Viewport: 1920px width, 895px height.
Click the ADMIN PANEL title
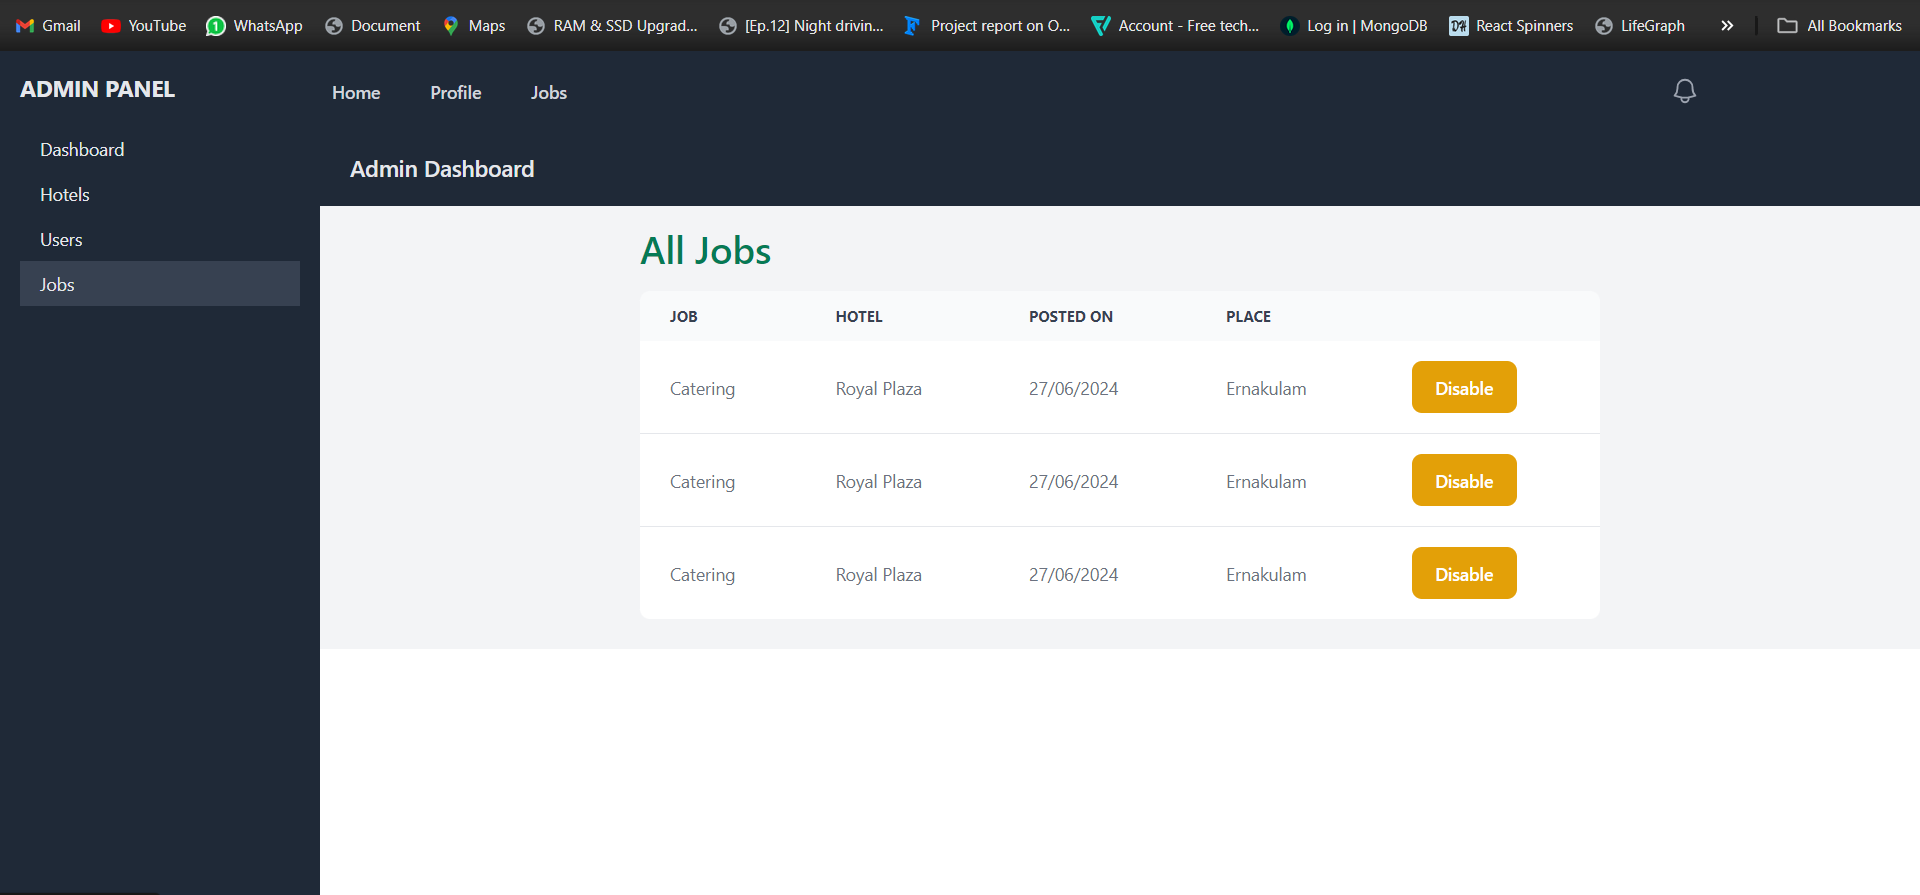[98, 90]
